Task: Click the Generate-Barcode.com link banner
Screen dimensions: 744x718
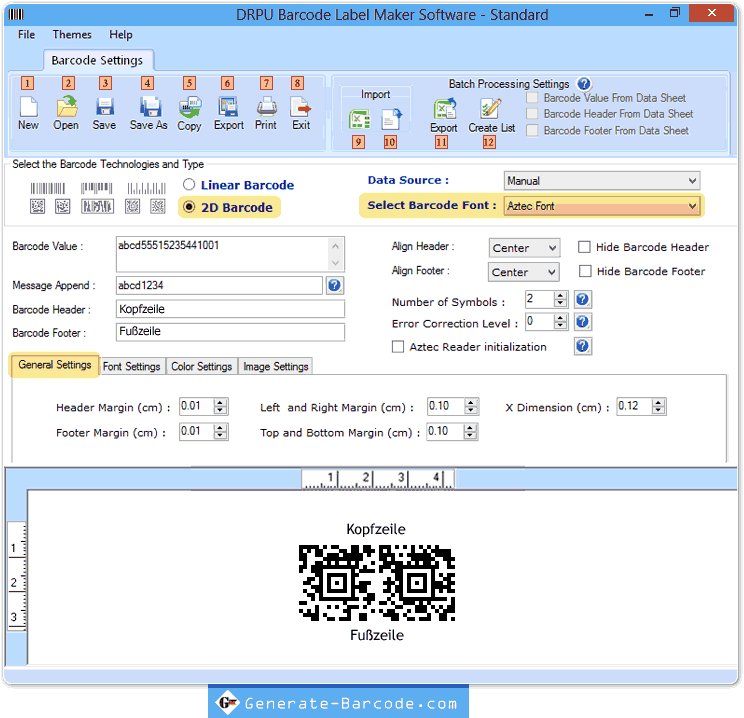Action: coord(338,703)
